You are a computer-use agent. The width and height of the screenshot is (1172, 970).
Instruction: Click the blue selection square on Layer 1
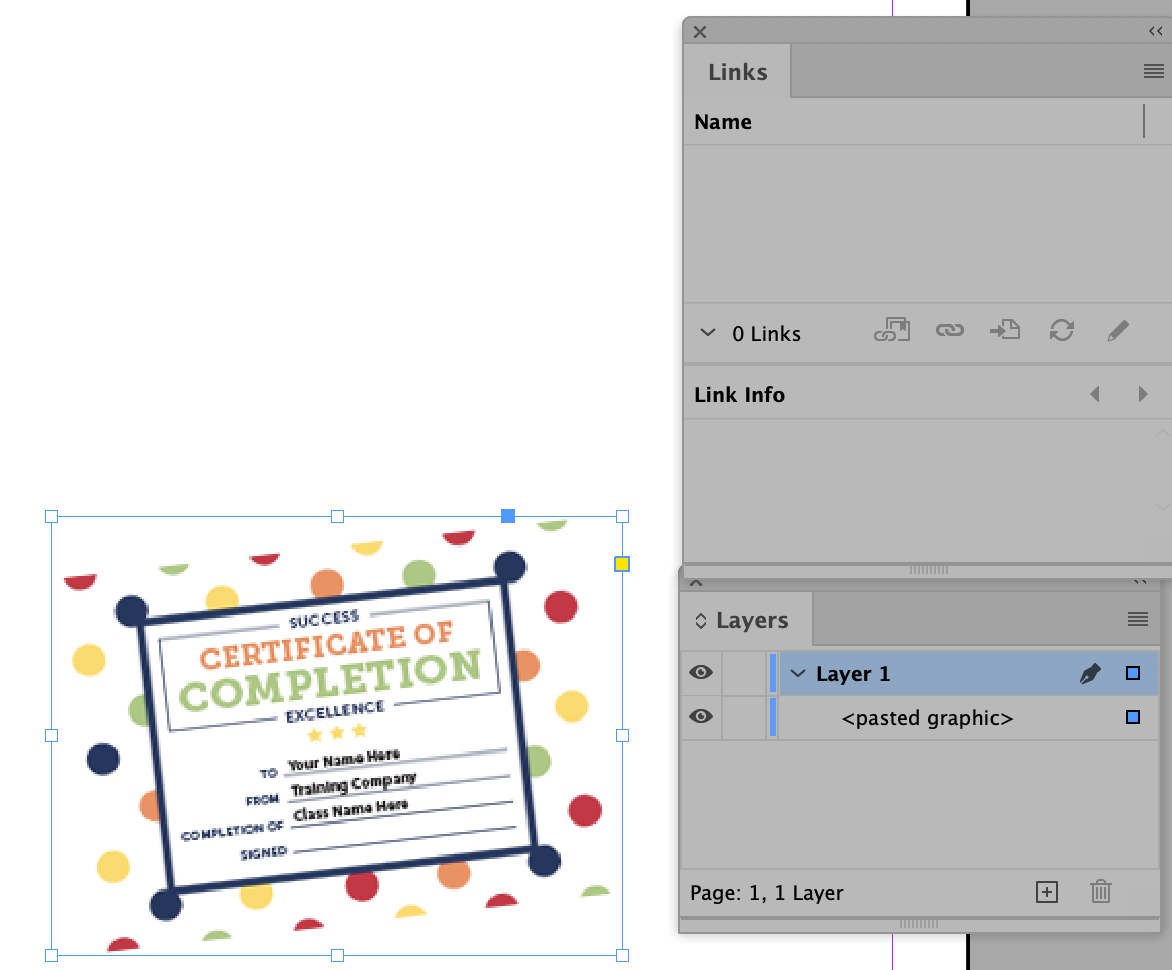point(1133,673)
